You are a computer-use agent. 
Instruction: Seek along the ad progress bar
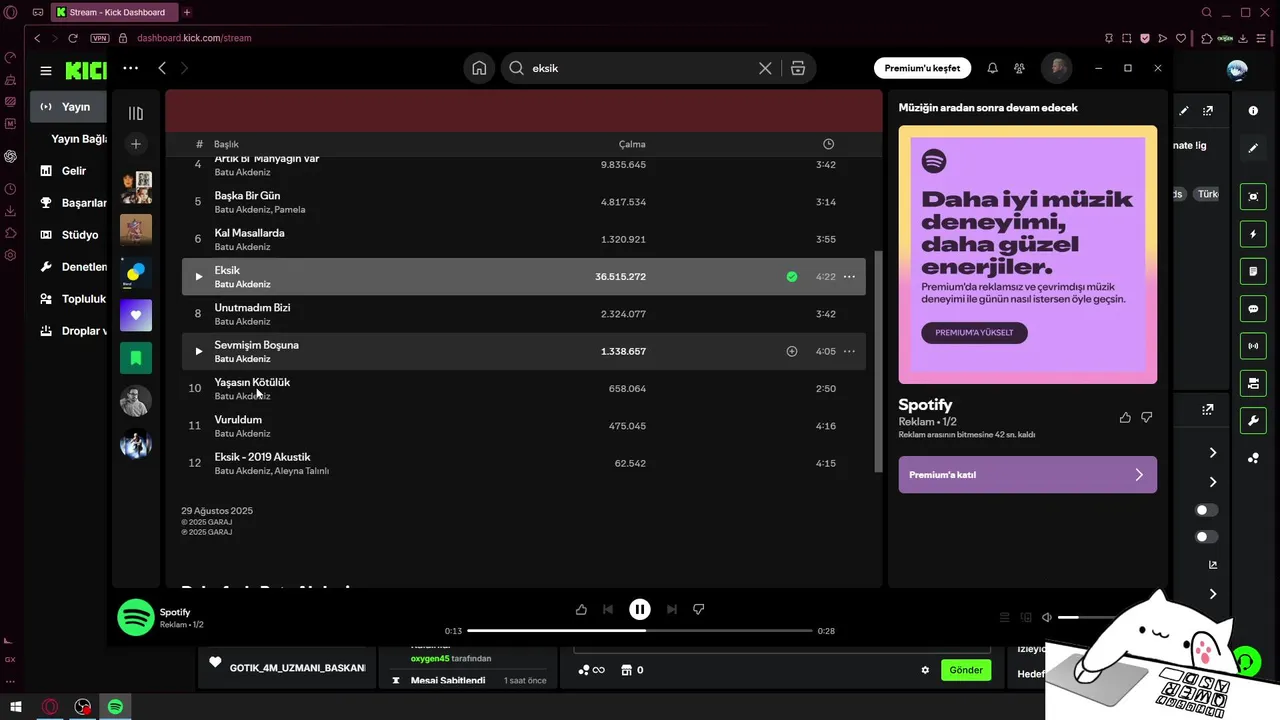[640, 631]
